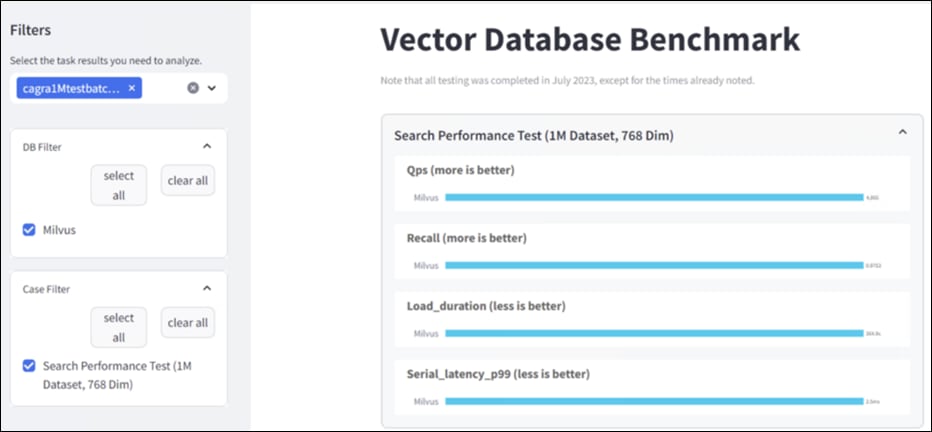
Task: Click the Case Filter header label
Action: tap(46, 289)
